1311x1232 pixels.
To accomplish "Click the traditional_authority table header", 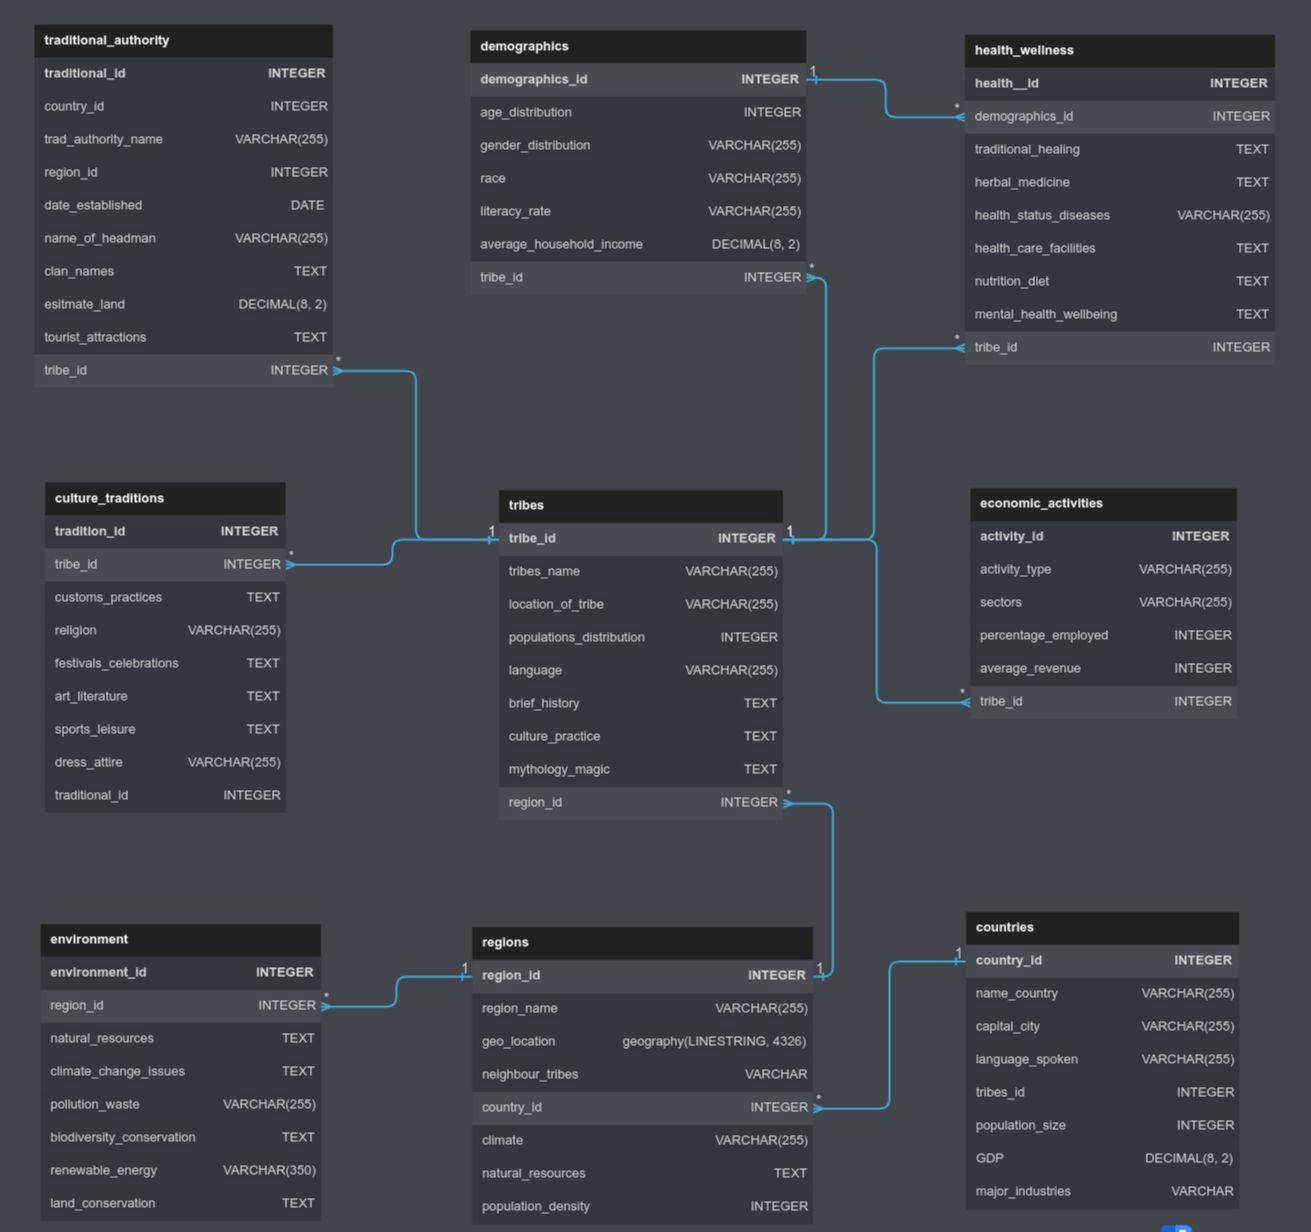I will point(183,40).
